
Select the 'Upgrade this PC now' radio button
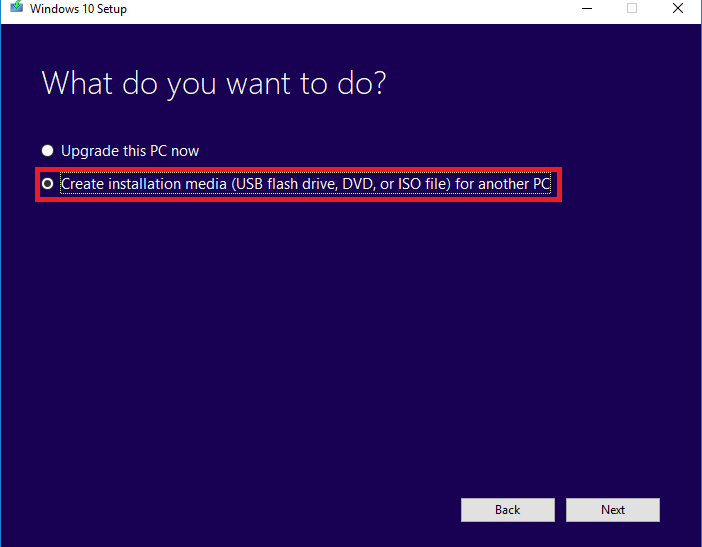click(x=47, y=151)
